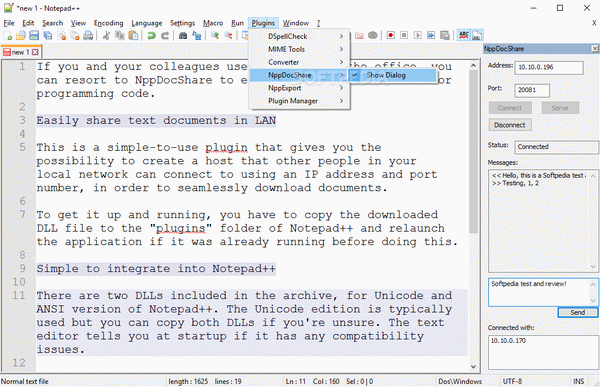Stop macro recording with the square icon
Image resolution: width=600 pixels, height=387 pixels.
(x=404, y=35)
